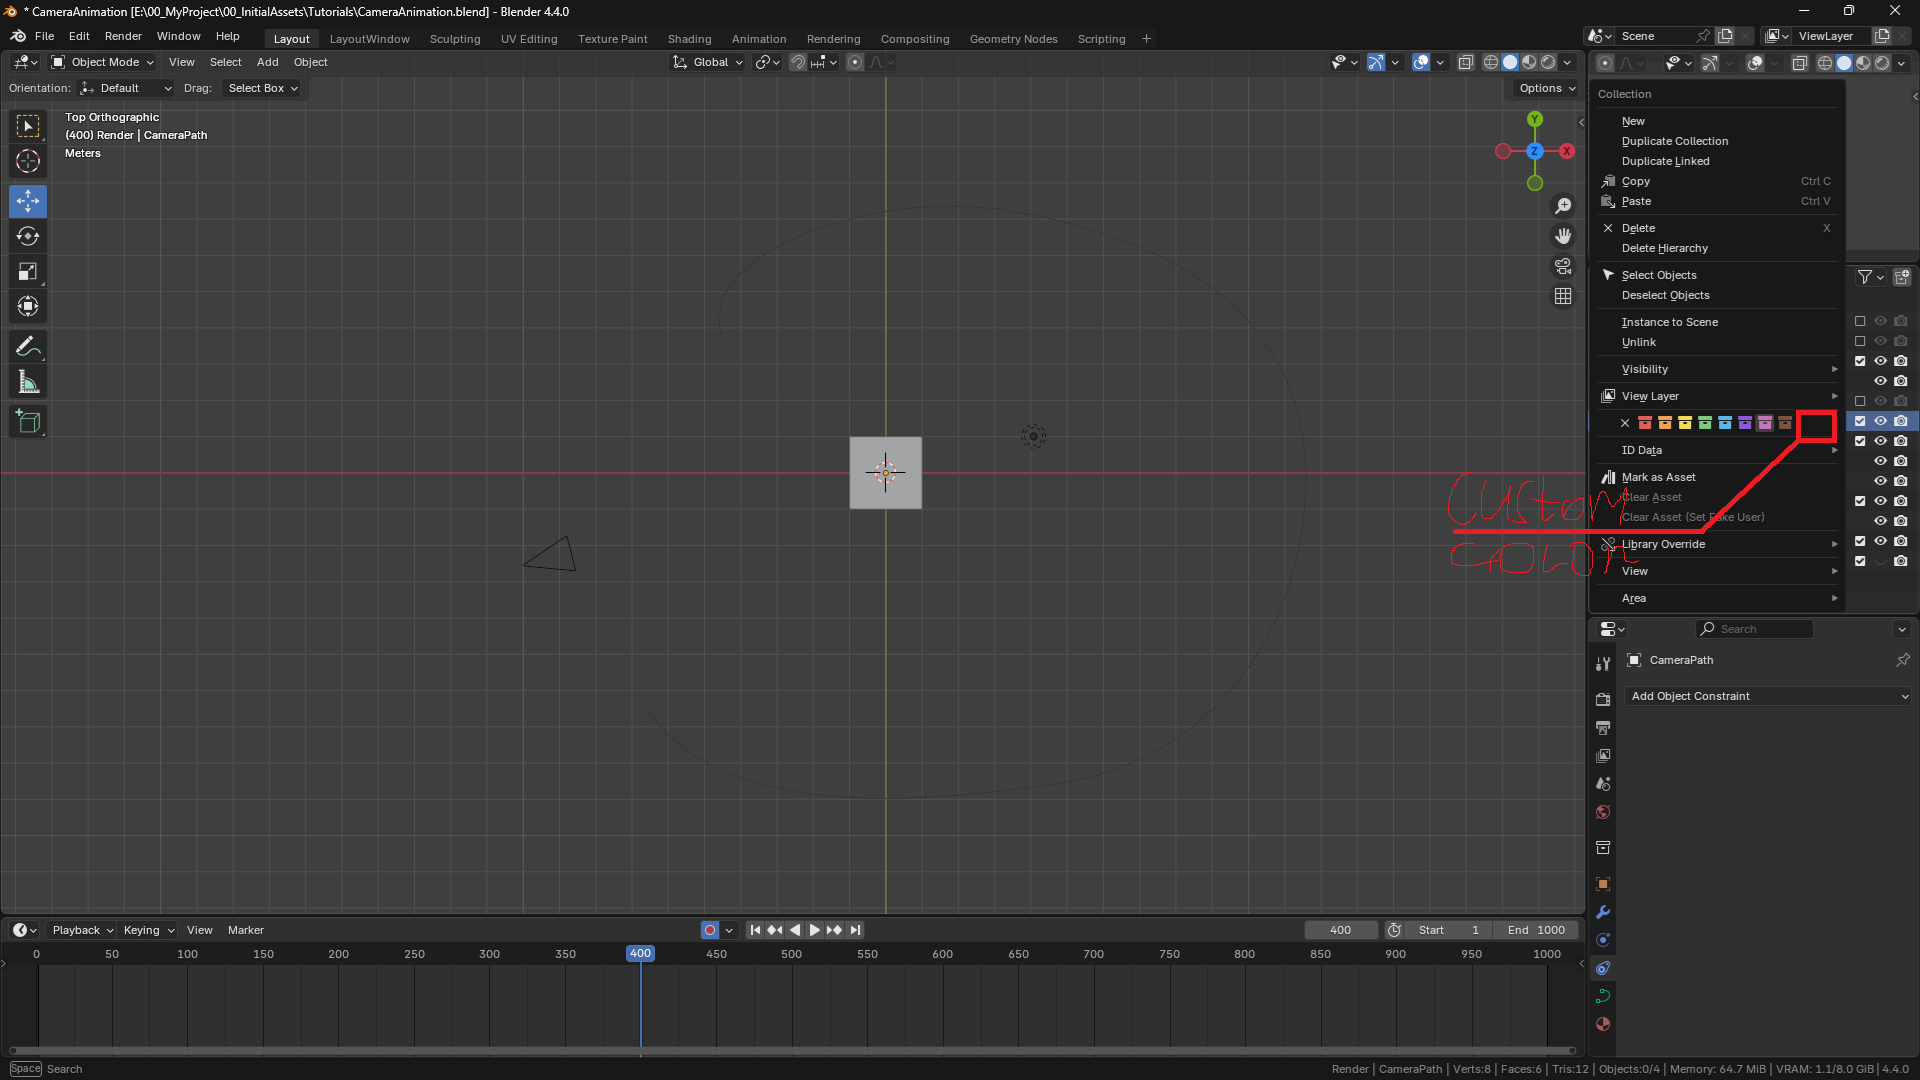1920x1080 pixels.
Task: Open the Modifiers wrench tab
Action: [1603, 912]
